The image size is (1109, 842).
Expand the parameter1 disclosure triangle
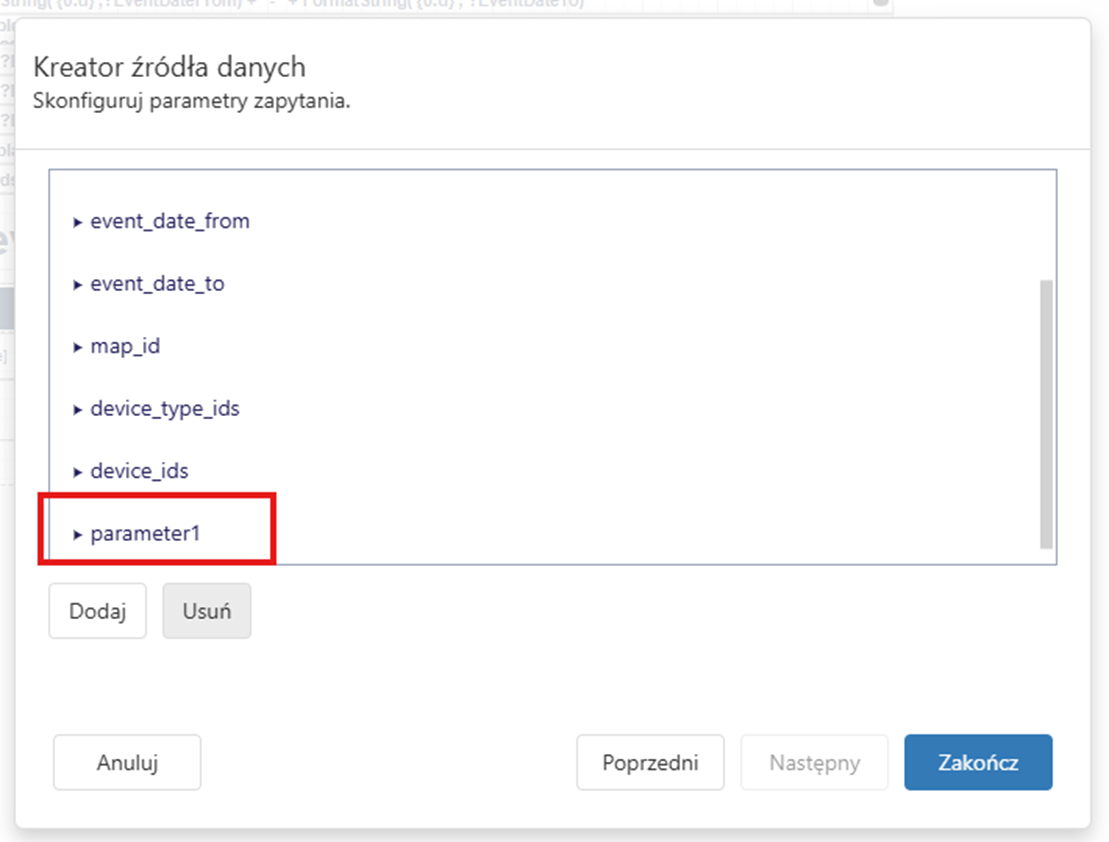click(78, 535)
